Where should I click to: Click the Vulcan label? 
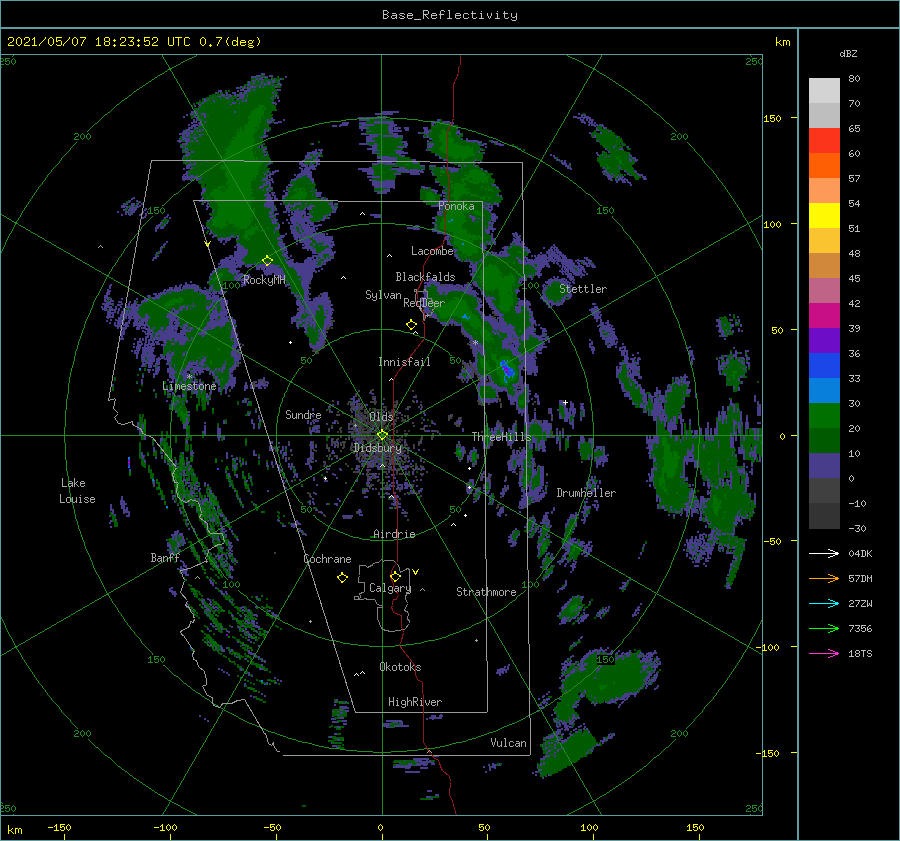508,743
